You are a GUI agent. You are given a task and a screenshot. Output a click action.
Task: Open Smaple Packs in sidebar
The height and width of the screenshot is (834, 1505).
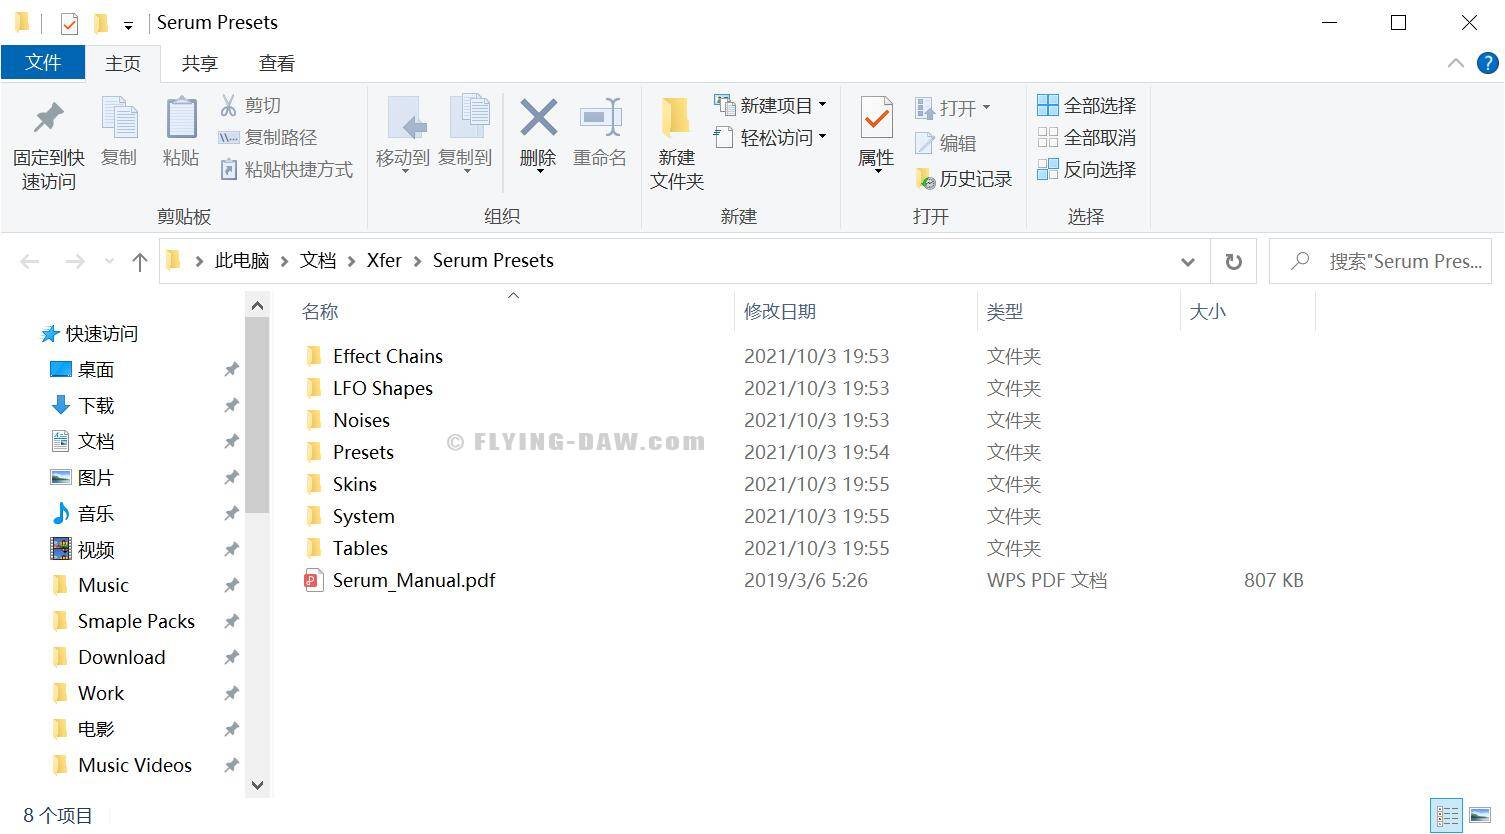click(x=136, y=621)
